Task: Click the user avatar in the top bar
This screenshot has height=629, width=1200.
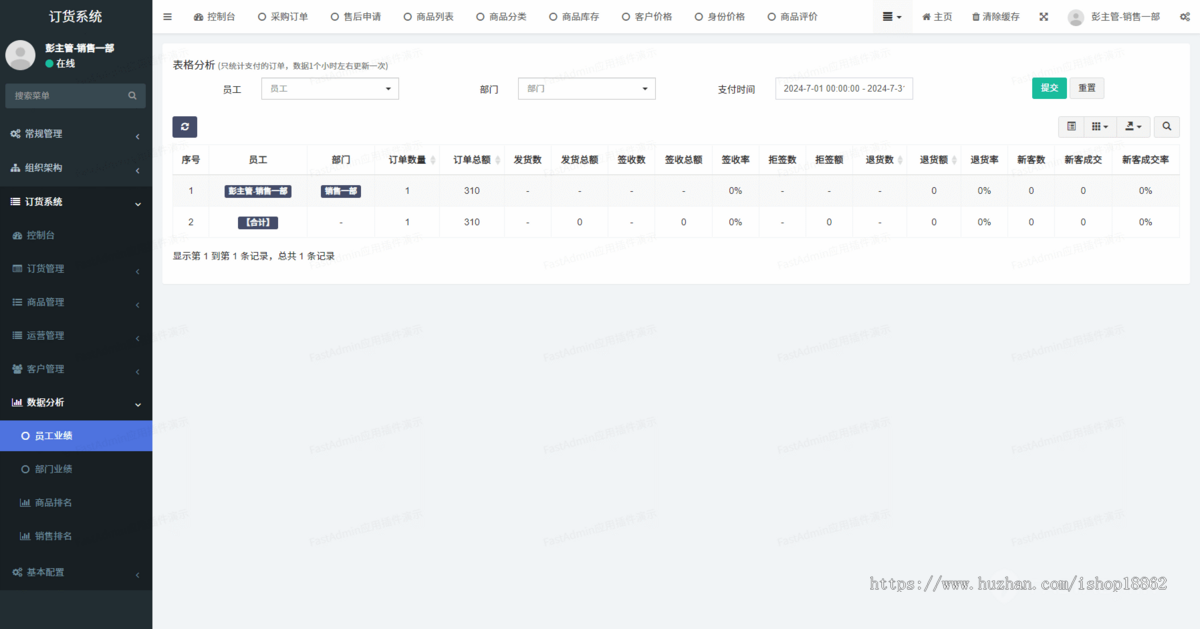Action: click(1075, 15)
